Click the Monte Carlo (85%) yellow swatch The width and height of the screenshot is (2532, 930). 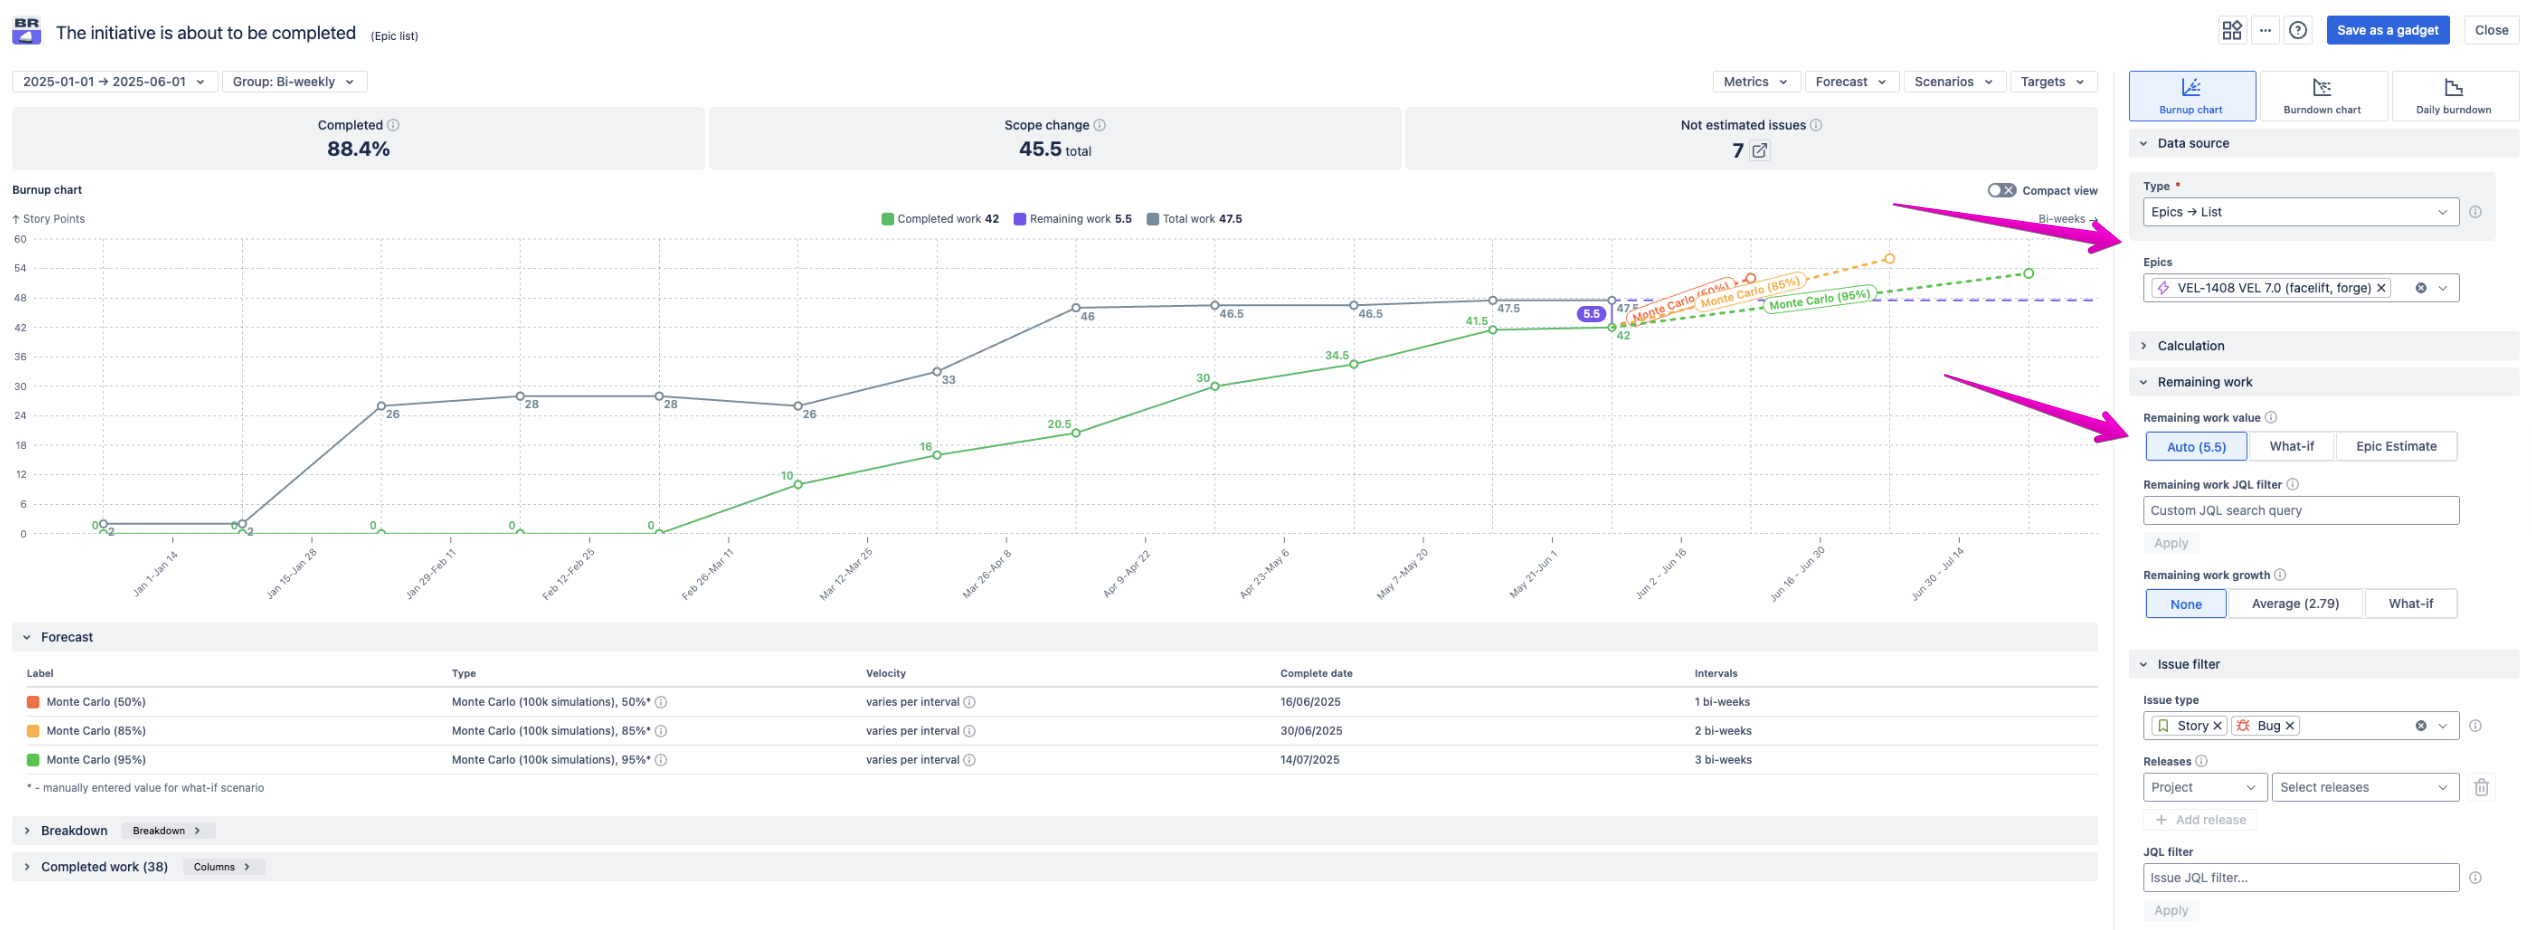click(x=33, y=731)
